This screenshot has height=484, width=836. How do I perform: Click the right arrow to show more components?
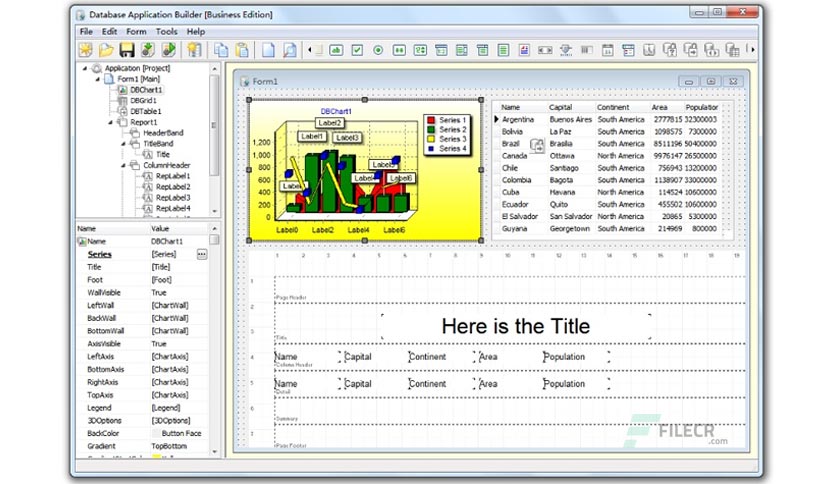coord(752,50)
